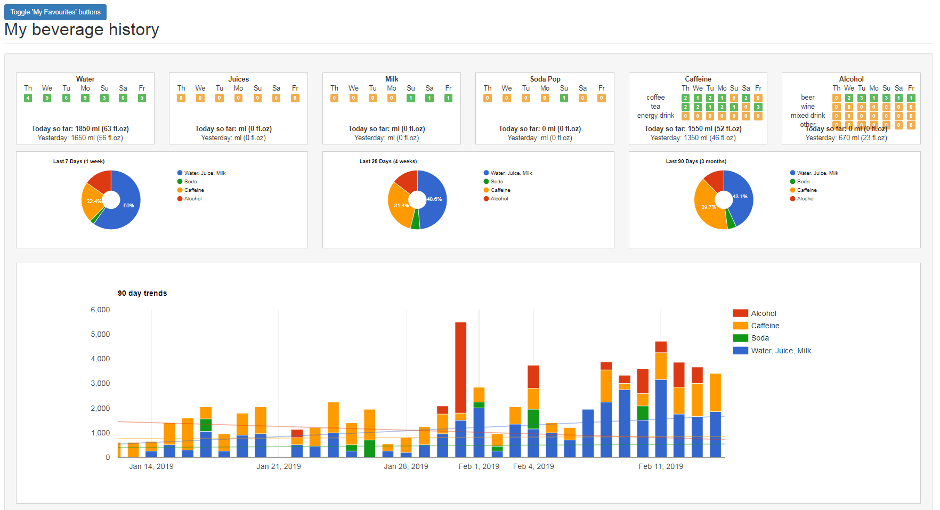Click the Water card Monday count badge
940x510 pixels.
(85, 98)
